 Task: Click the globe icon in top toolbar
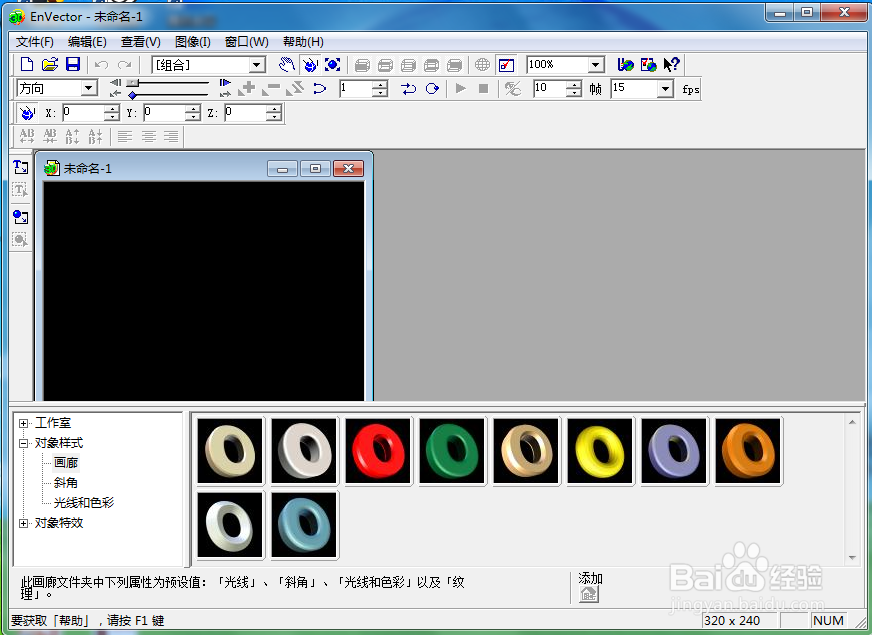click(482, 65)
